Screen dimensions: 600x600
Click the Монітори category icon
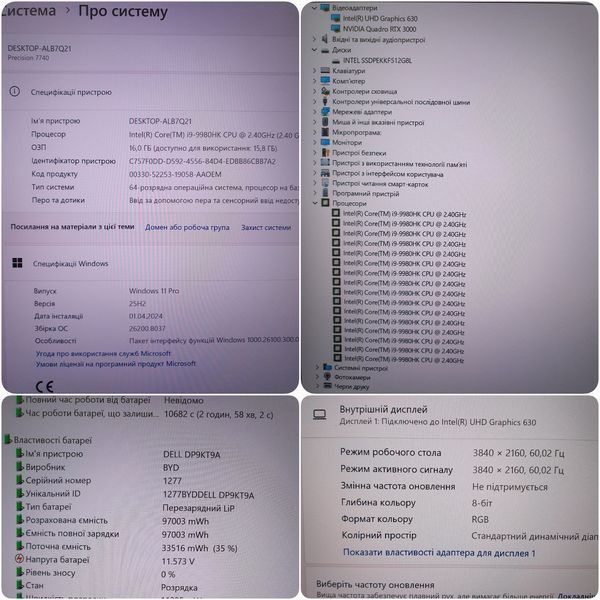[325, 142]
